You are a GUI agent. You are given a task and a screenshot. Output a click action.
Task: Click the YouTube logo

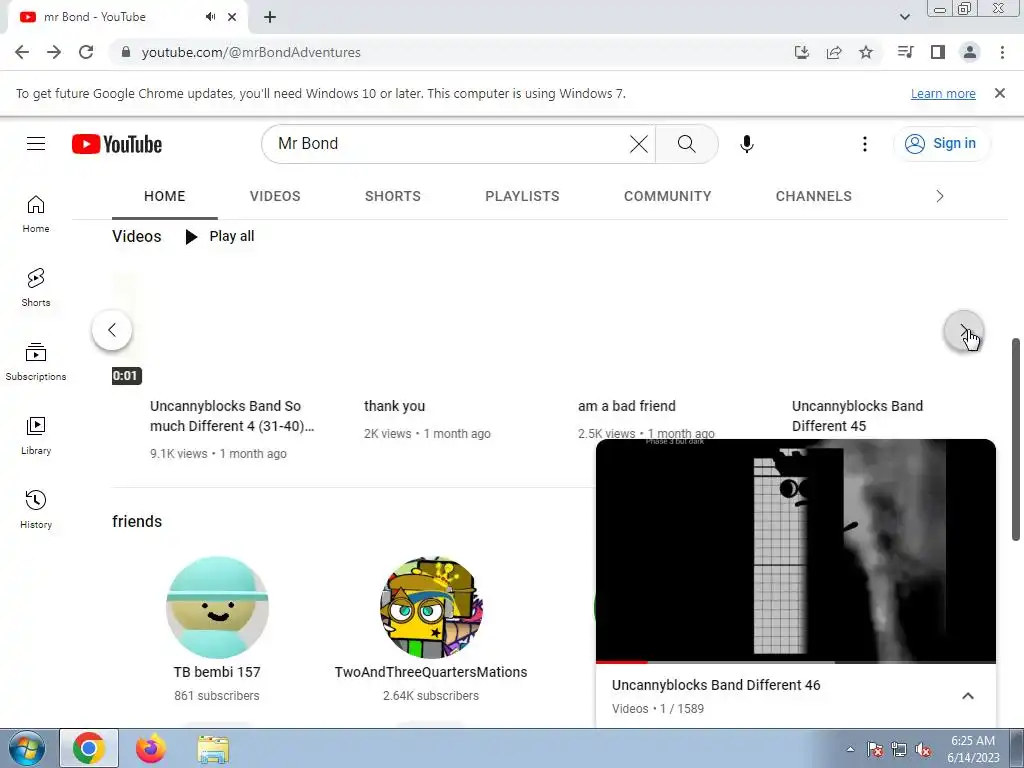point(117,144)
